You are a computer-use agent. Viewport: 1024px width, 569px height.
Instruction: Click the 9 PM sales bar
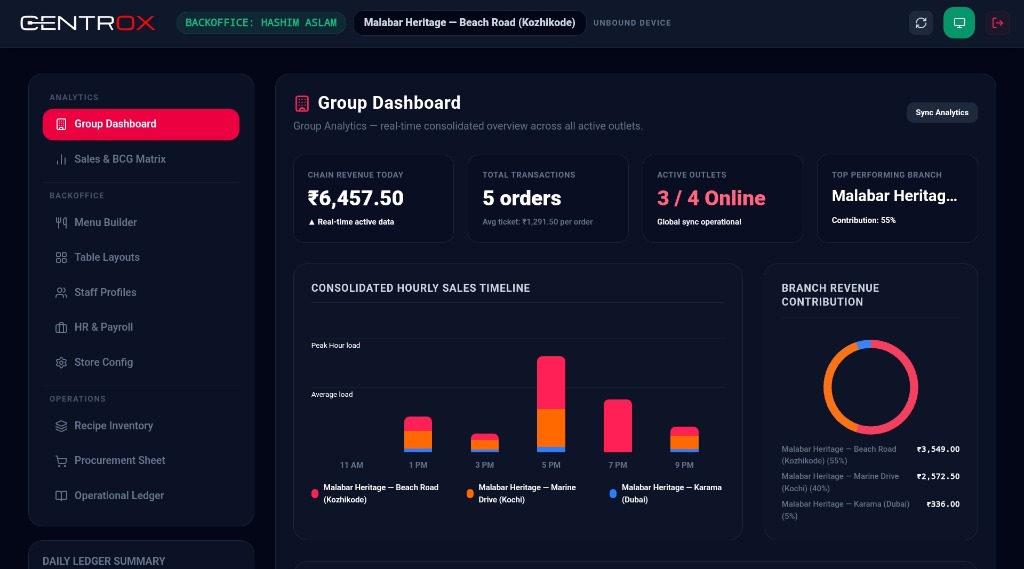pos(684,440)
